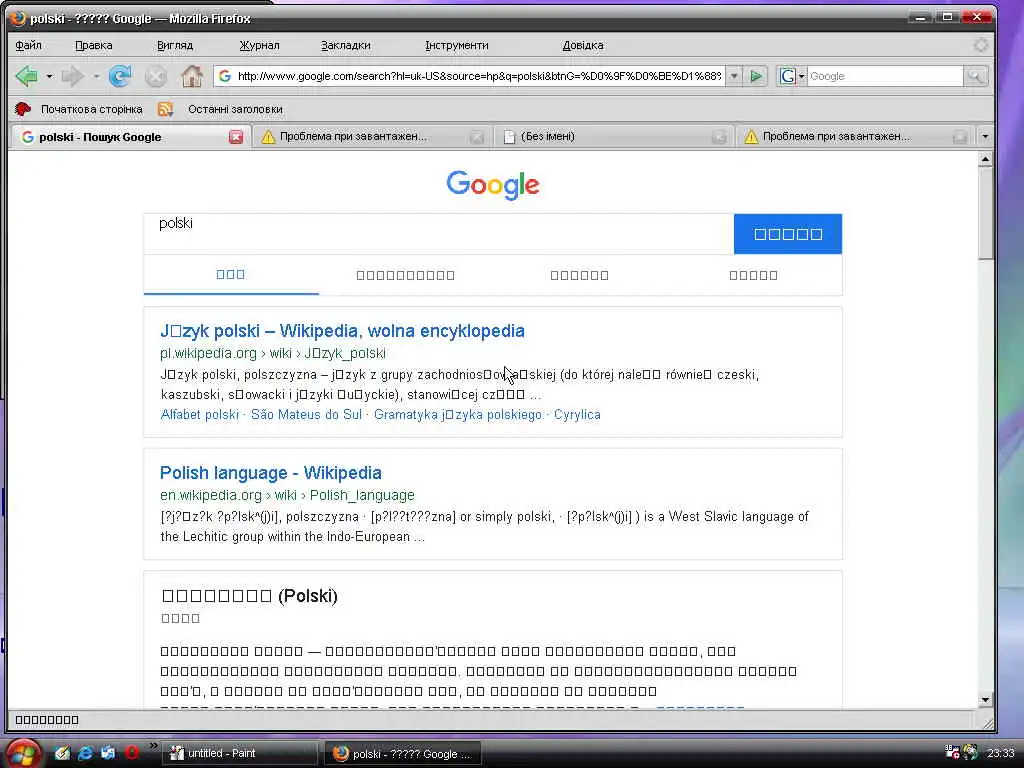1024x768 pixels.
Task: Select the fourth search category tab
Action: (753, 275)
